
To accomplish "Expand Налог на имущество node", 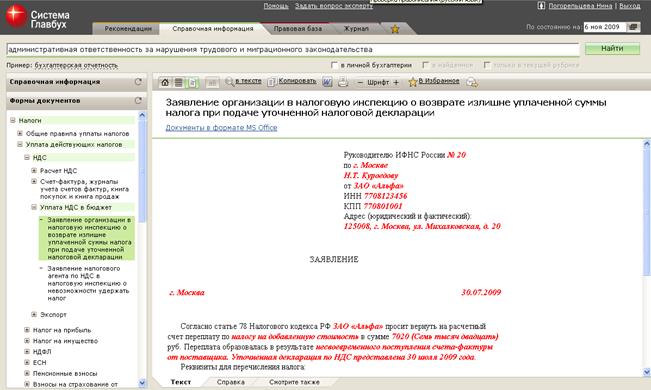I will pos(27,341).
